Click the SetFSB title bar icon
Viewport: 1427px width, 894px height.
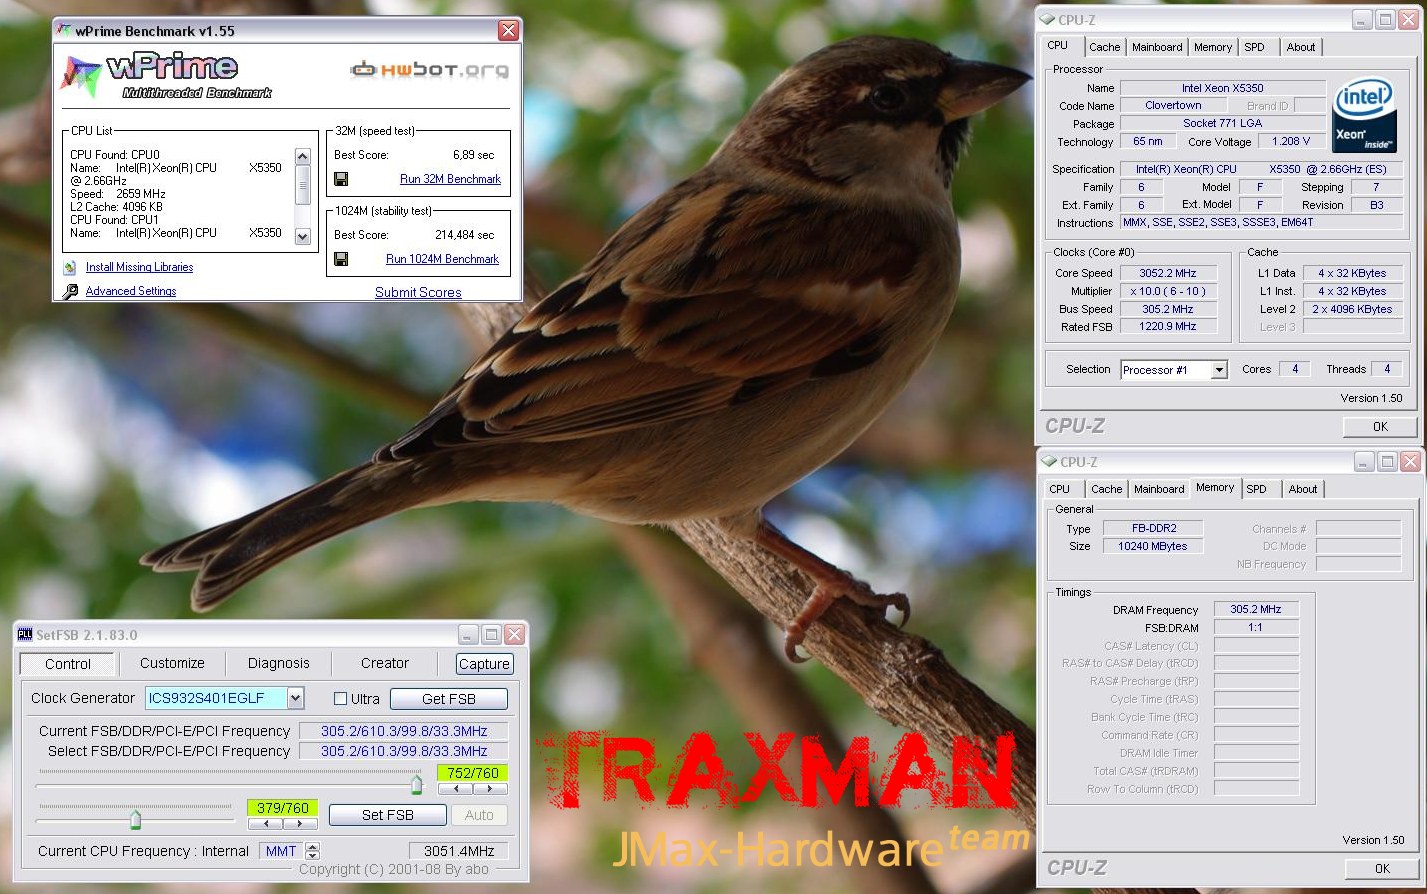coord(26,635)
